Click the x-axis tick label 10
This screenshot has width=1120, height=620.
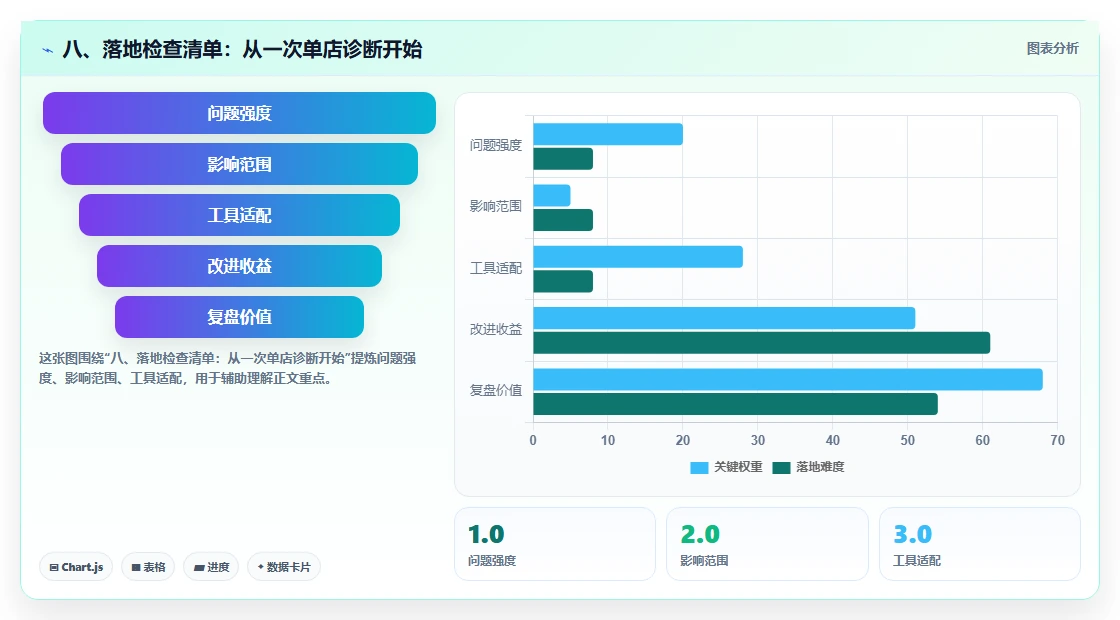608,441
